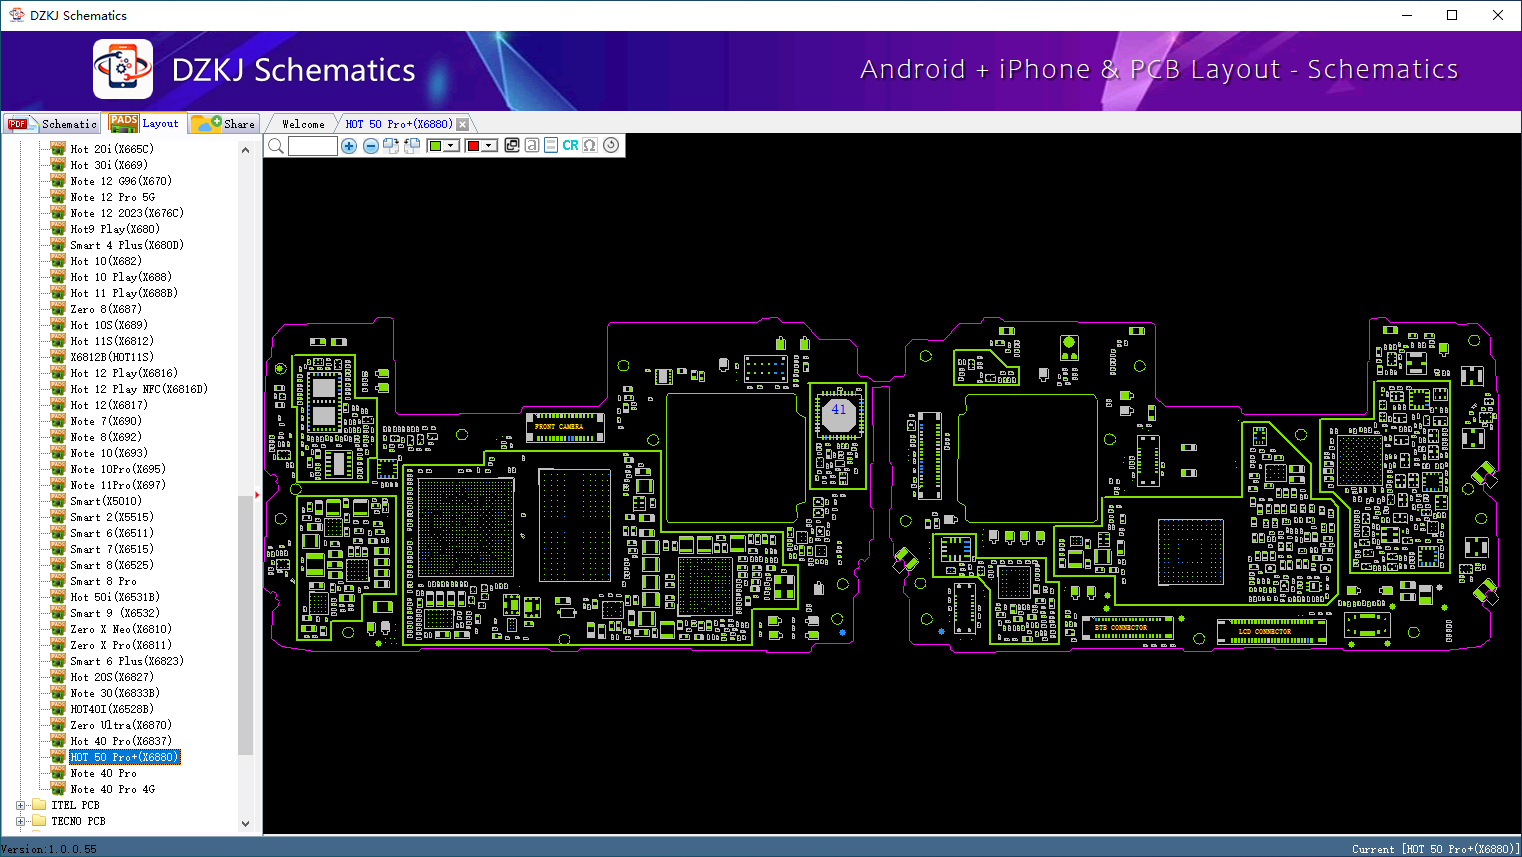Click the Current [HOT 50 Pro+(X6880)] status text
Image resolution: width=1522 pixels, height=857 pixels.
[x=1436, y=849]
